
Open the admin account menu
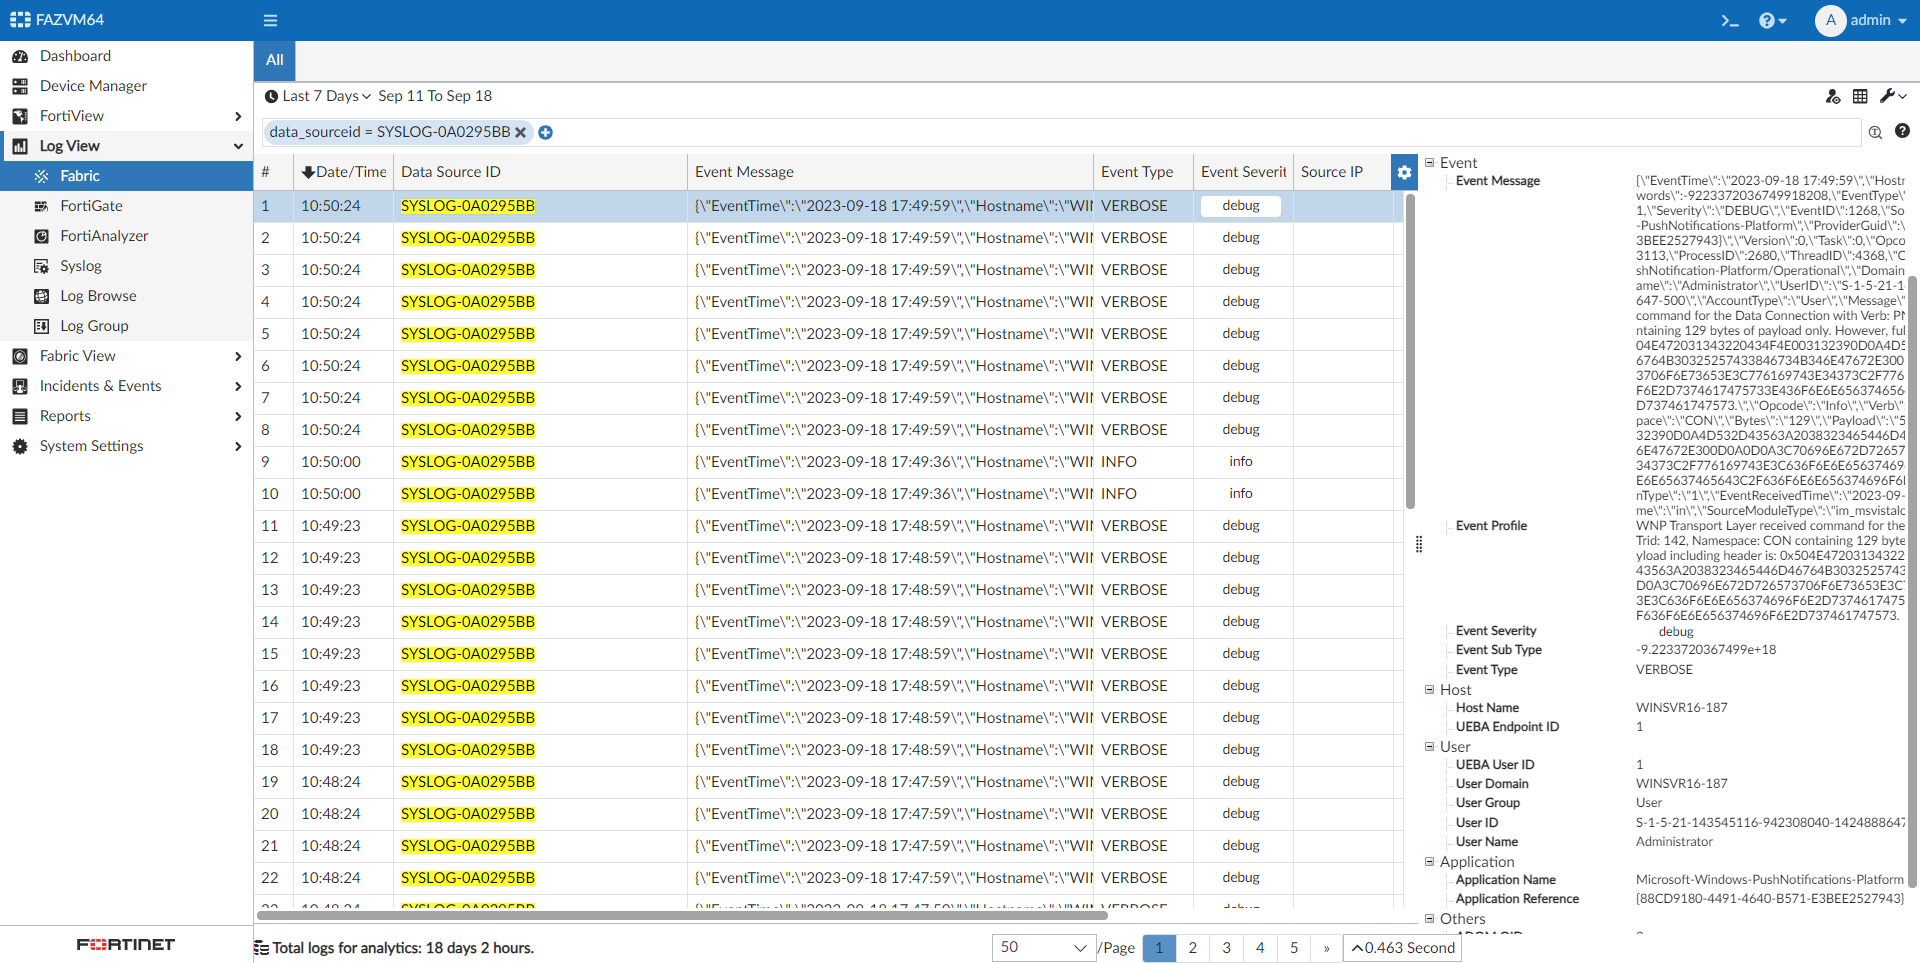(x=1862, y=20)
